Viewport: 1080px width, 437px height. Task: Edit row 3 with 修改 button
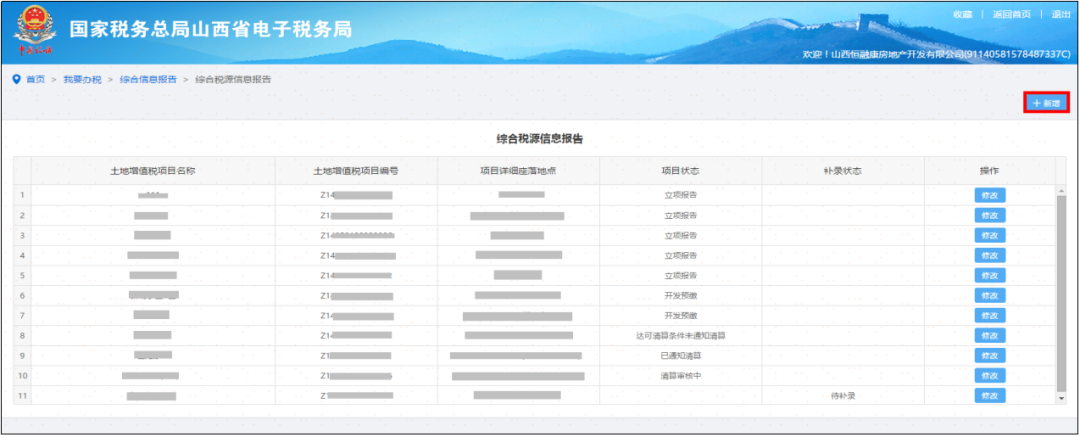pos(990,235)
